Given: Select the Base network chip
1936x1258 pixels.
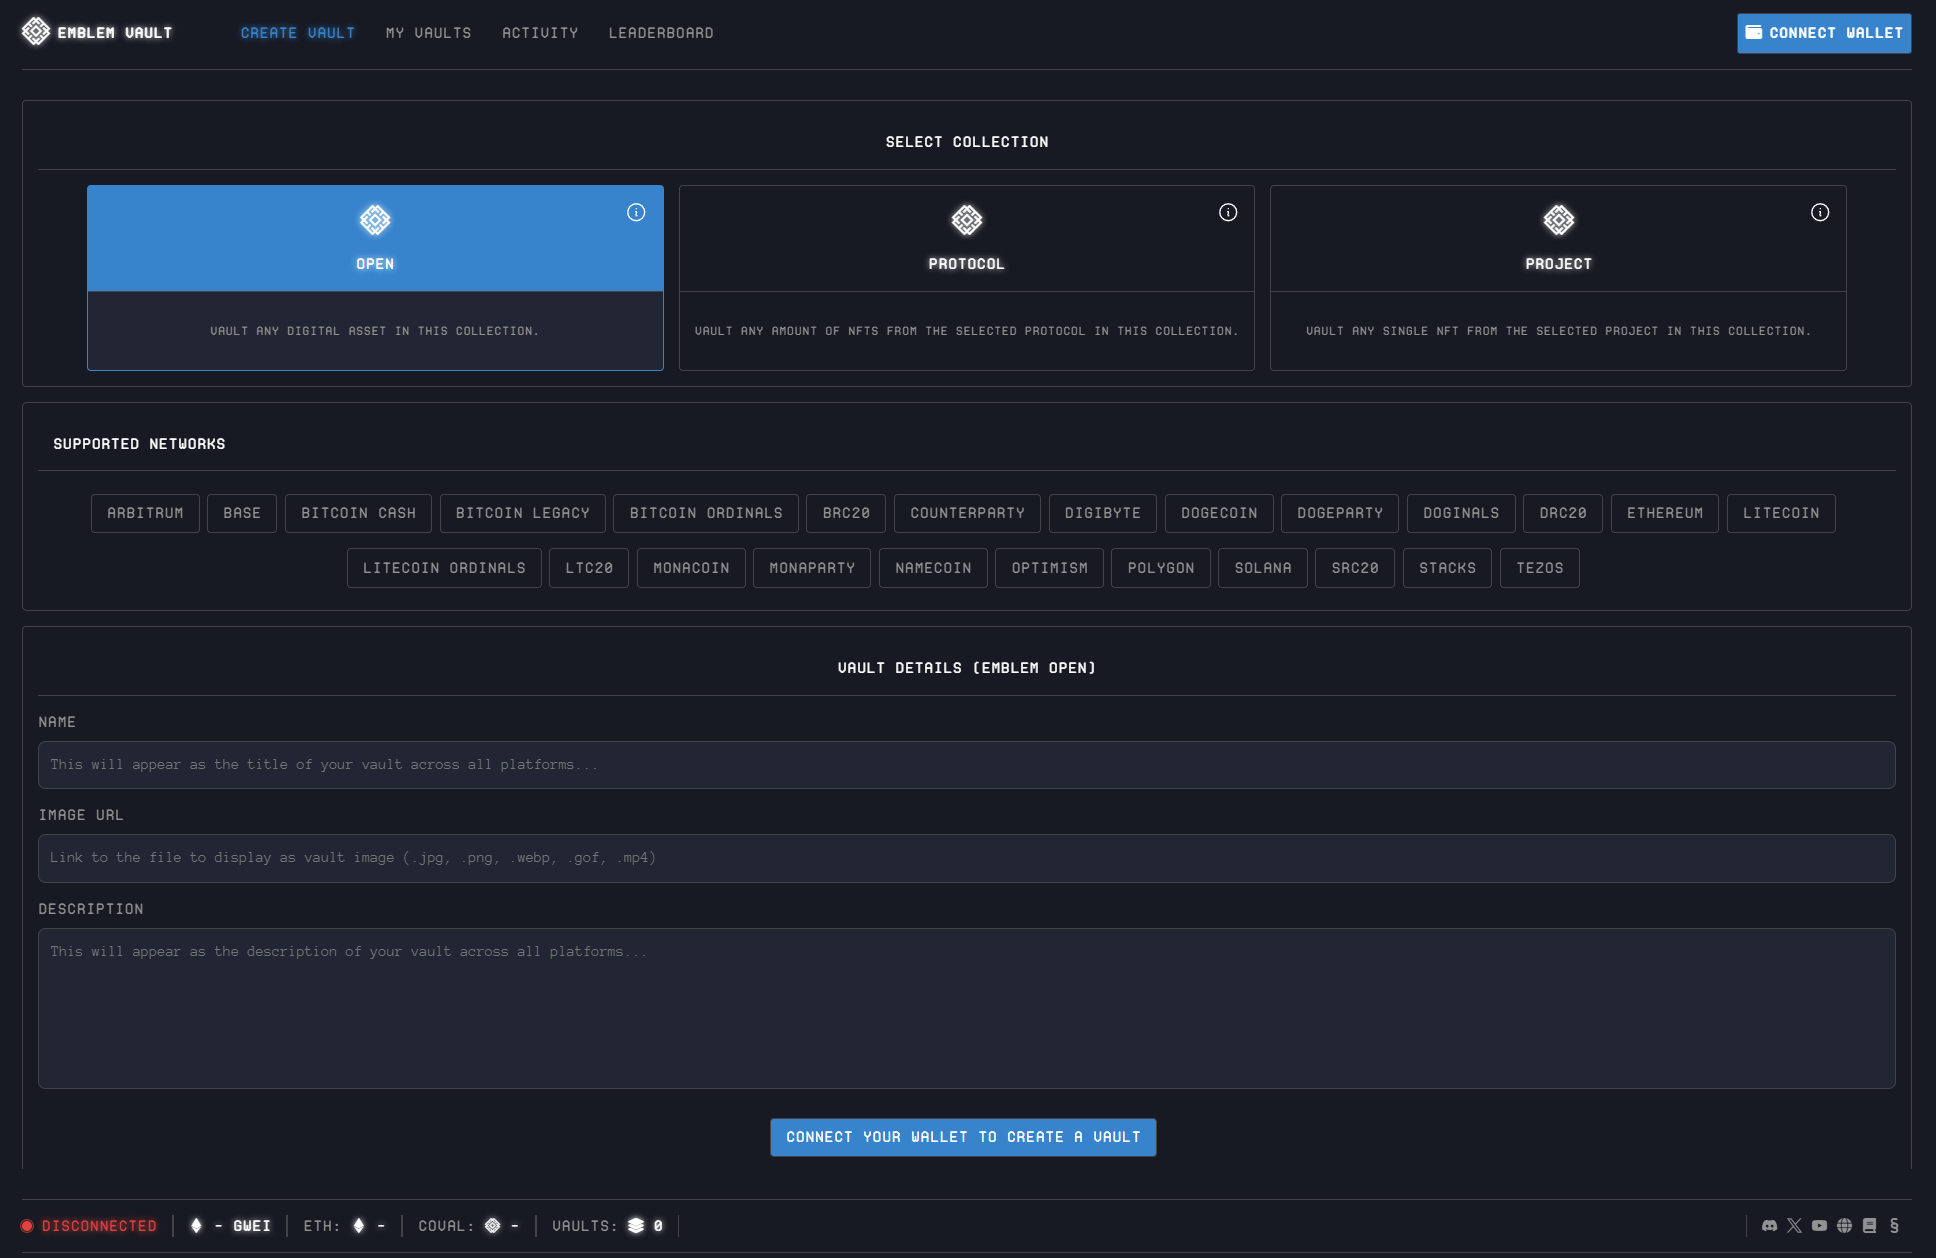Looking at the screenshot, I should pos(242,513).
